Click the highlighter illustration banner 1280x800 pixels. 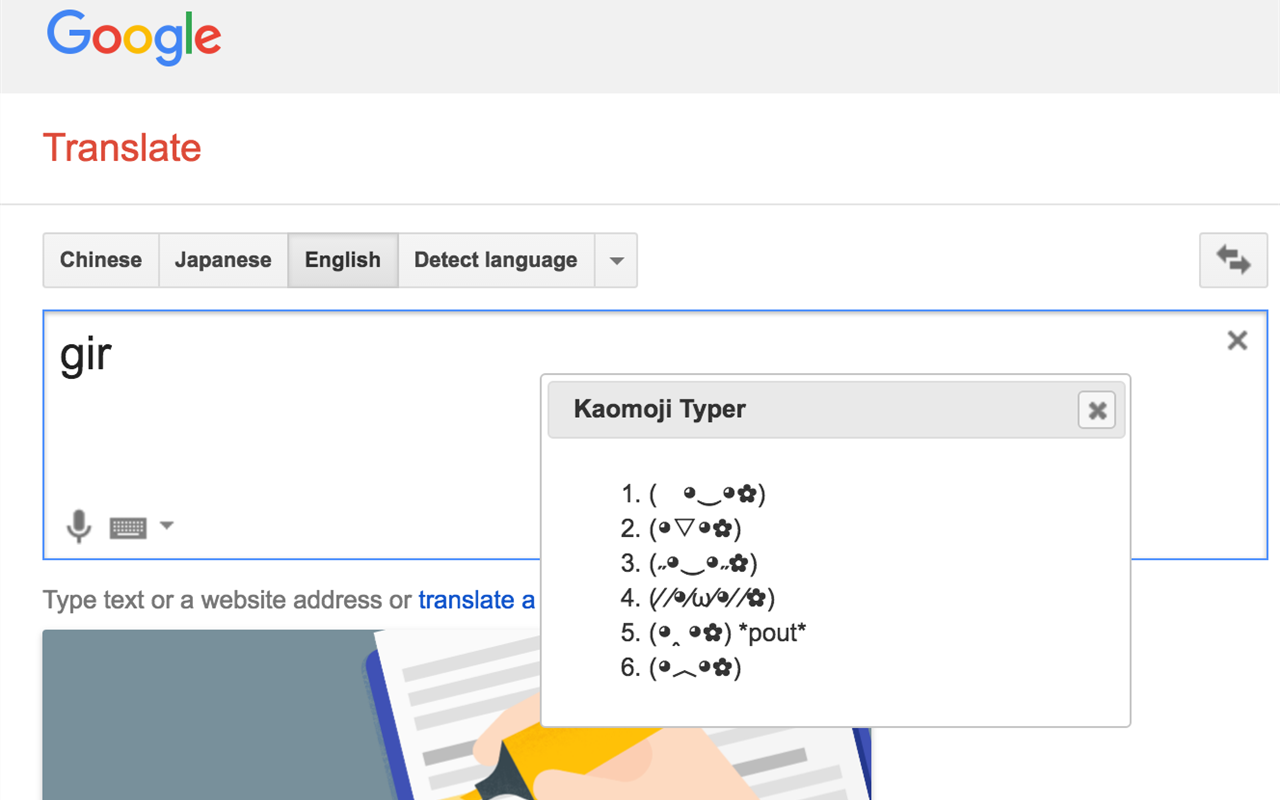tap(457, 714)
